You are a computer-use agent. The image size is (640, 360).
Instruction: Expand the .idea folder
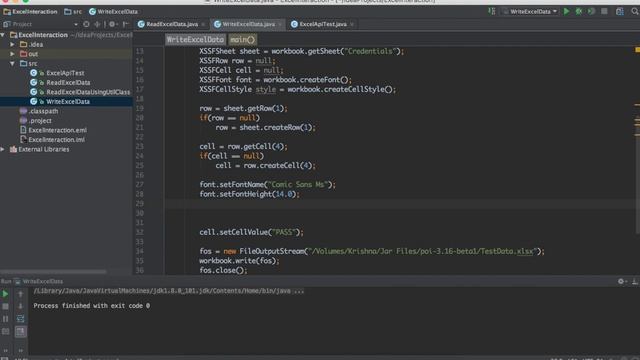tap(13, 44)
